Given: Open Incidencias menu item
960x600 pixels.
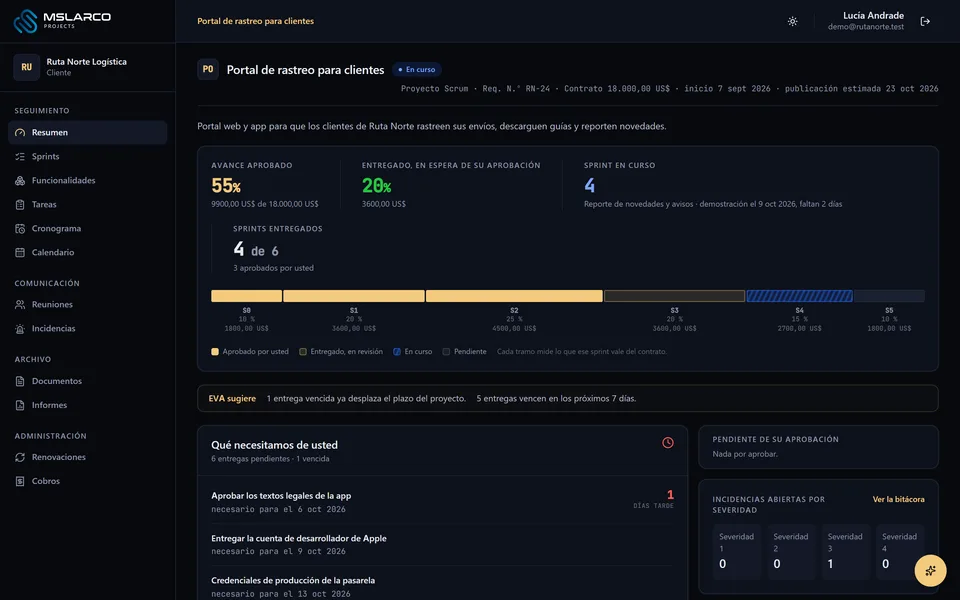Looking at the screenshot, I should [x=88, y=329].
